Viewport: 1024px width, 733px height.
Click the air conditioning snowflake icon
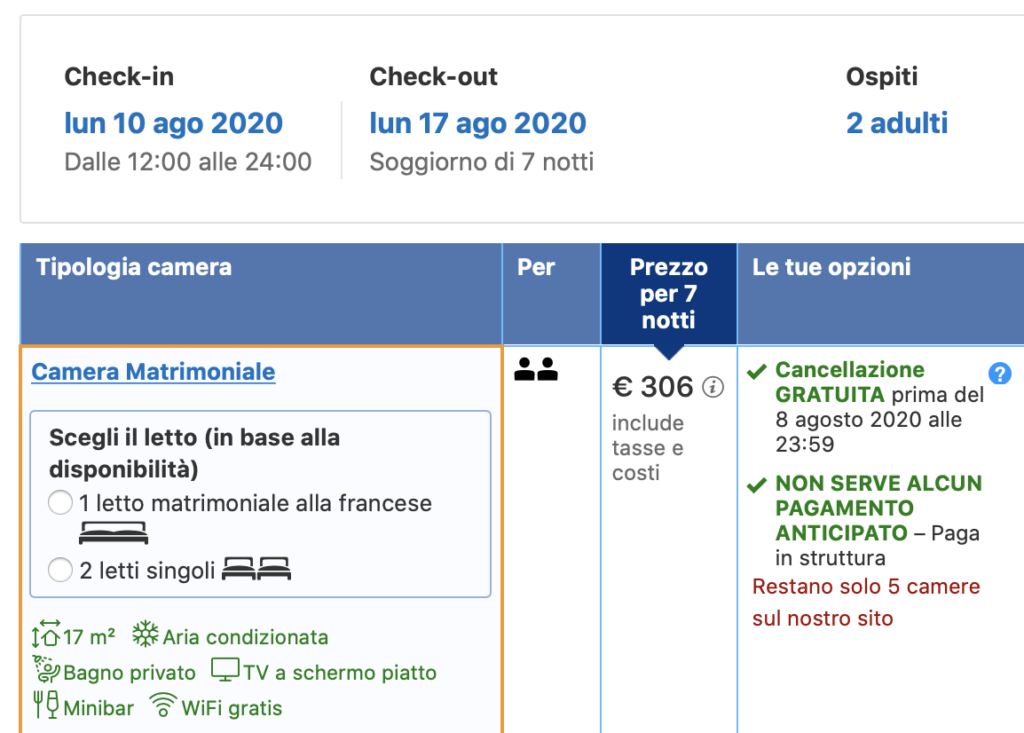(146, 636)
